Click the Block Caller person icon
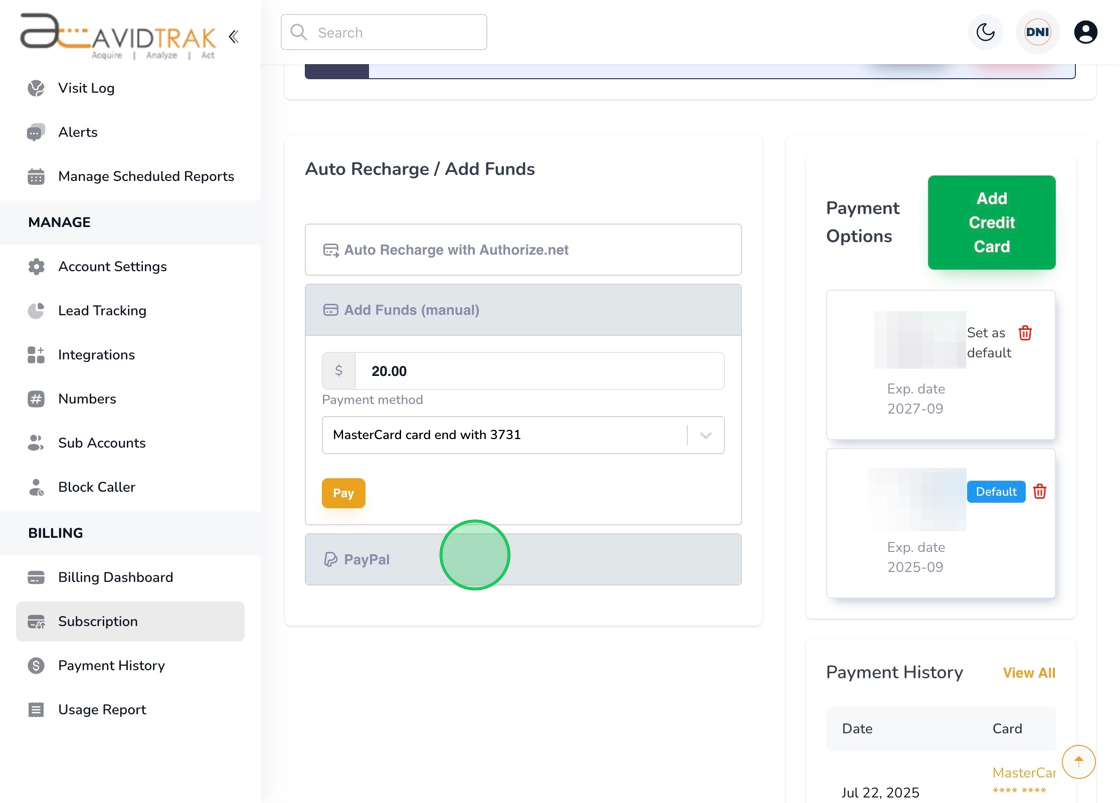This screenshot has width=1120, height=803. (x=36, y=487)
